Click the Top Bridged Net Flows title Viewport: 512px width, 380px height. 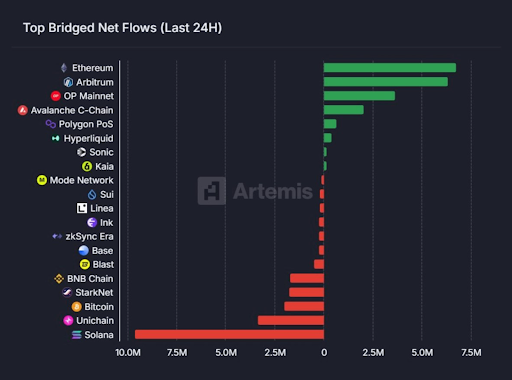[x=122, y=28]
